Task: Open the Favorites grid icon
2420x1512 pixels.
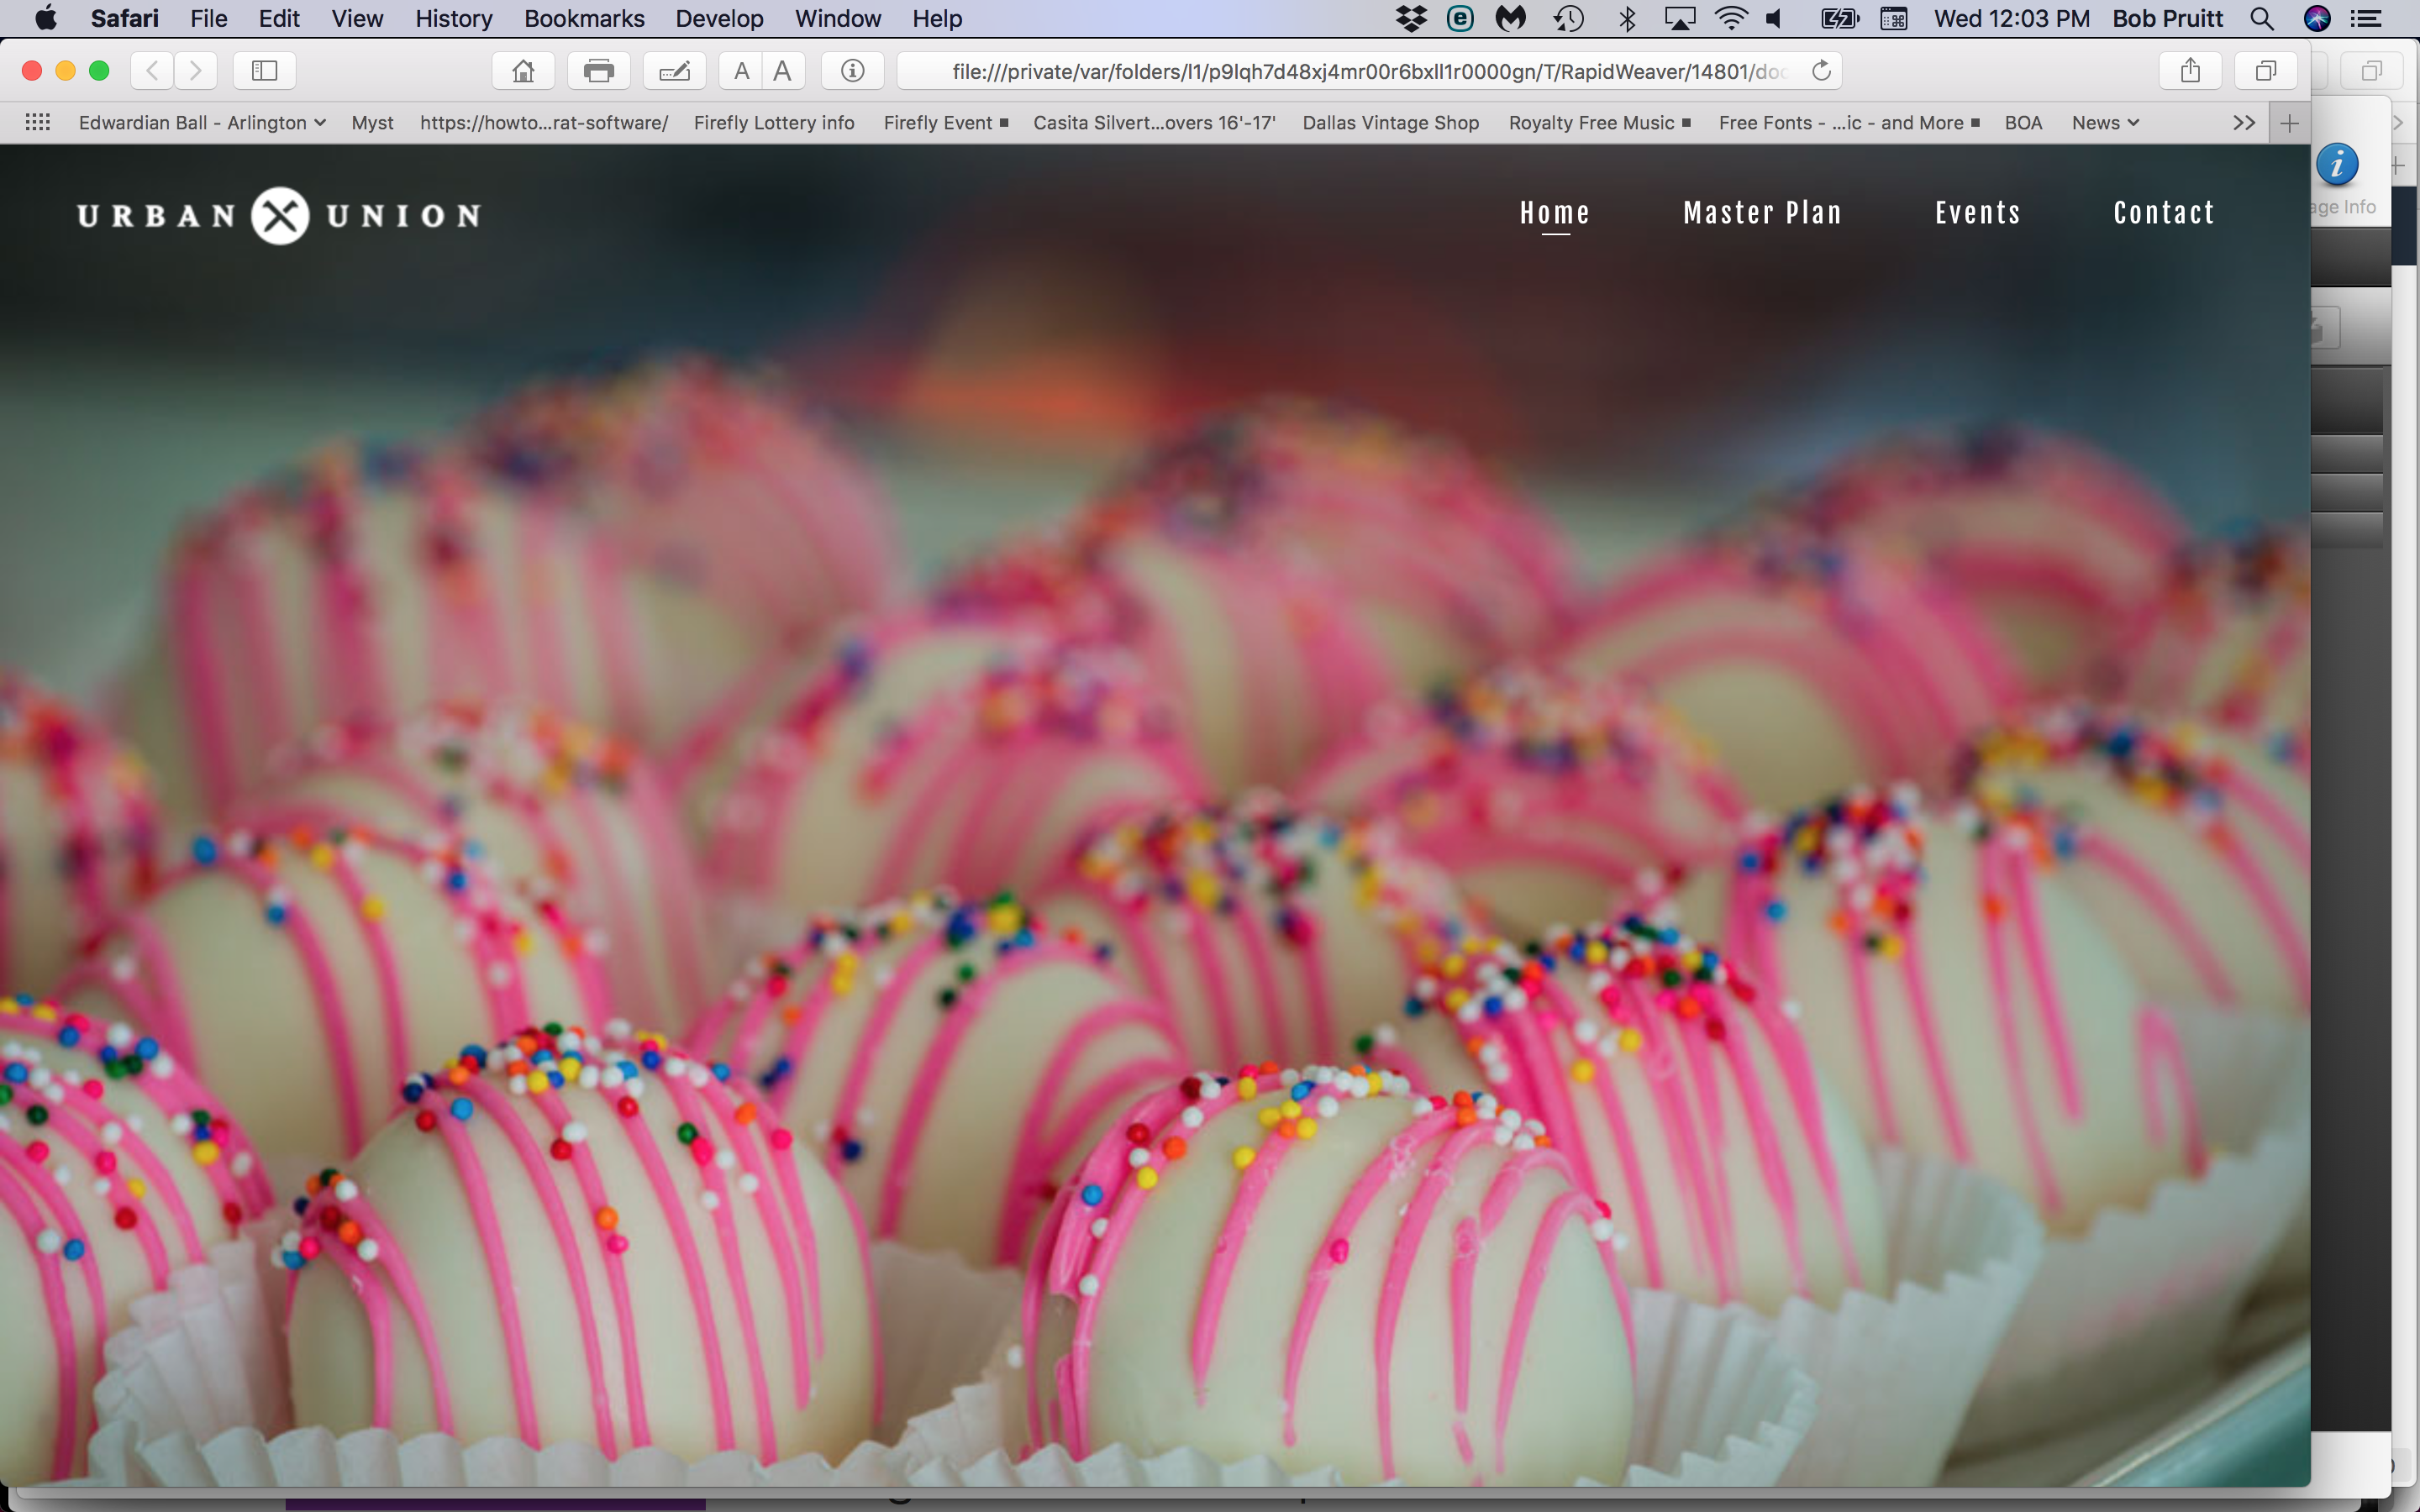Action: [x=38, y=122]
